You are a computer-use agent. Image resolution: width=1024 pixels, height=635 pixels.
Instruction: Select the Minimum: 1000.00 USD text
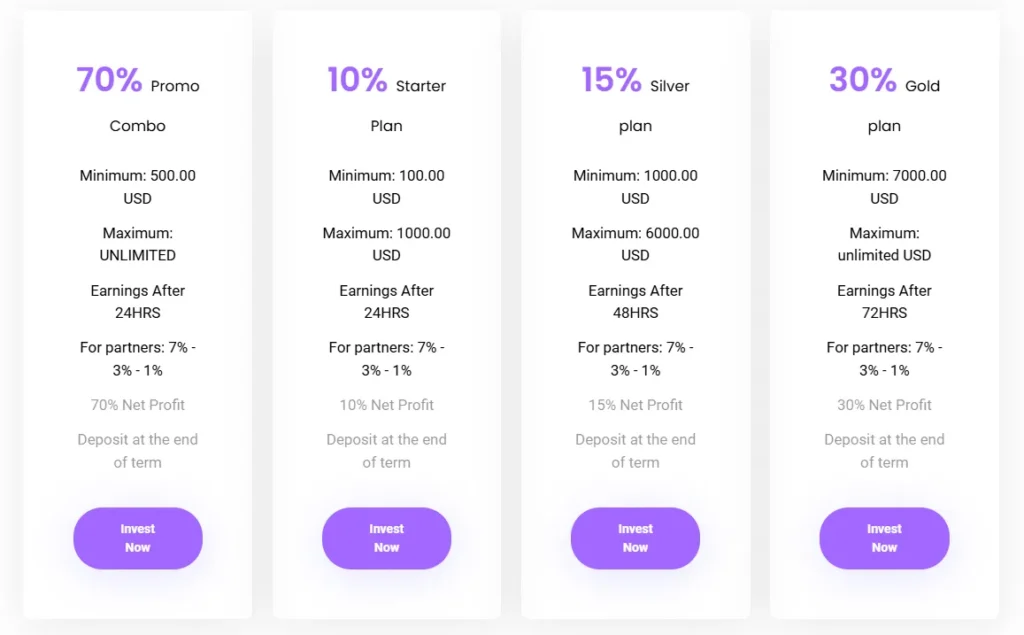pyautogui.click(x=635, y=187)
